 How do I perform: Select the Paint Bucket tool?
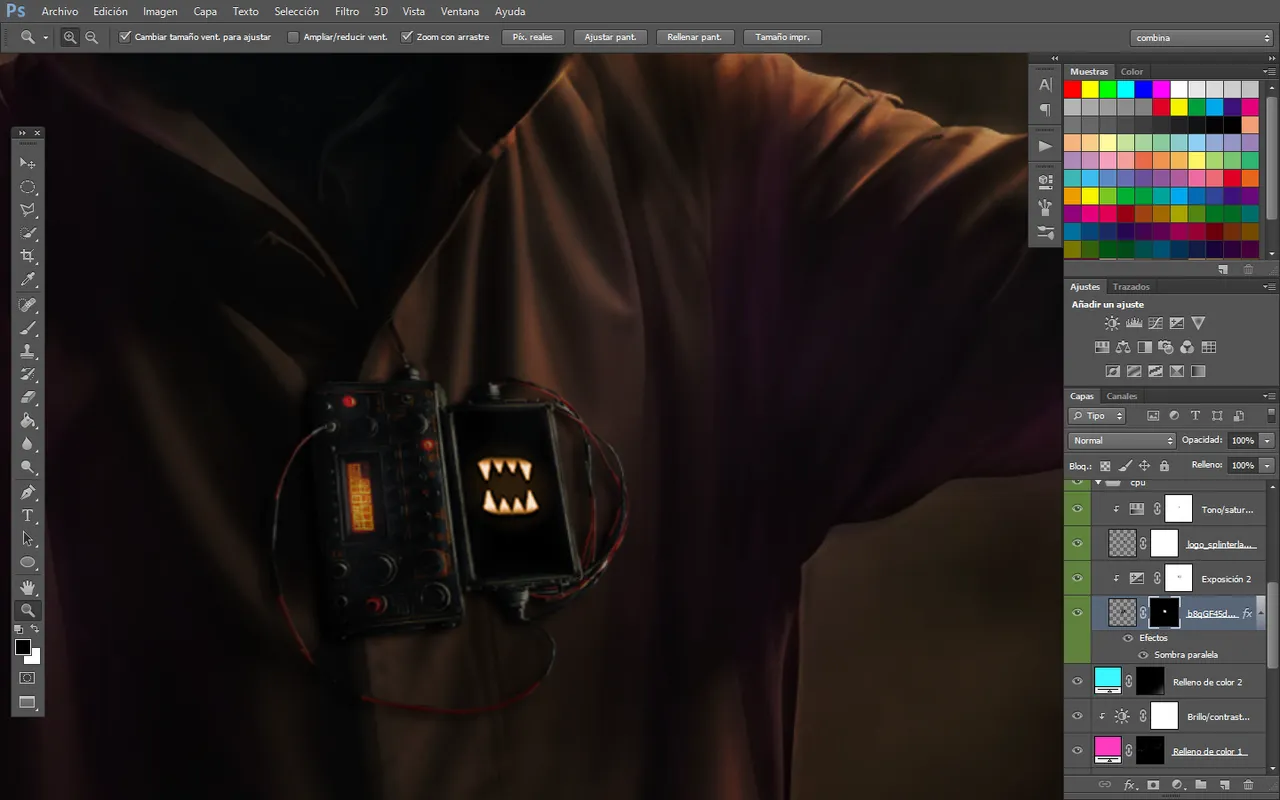(x=28, y=422)
